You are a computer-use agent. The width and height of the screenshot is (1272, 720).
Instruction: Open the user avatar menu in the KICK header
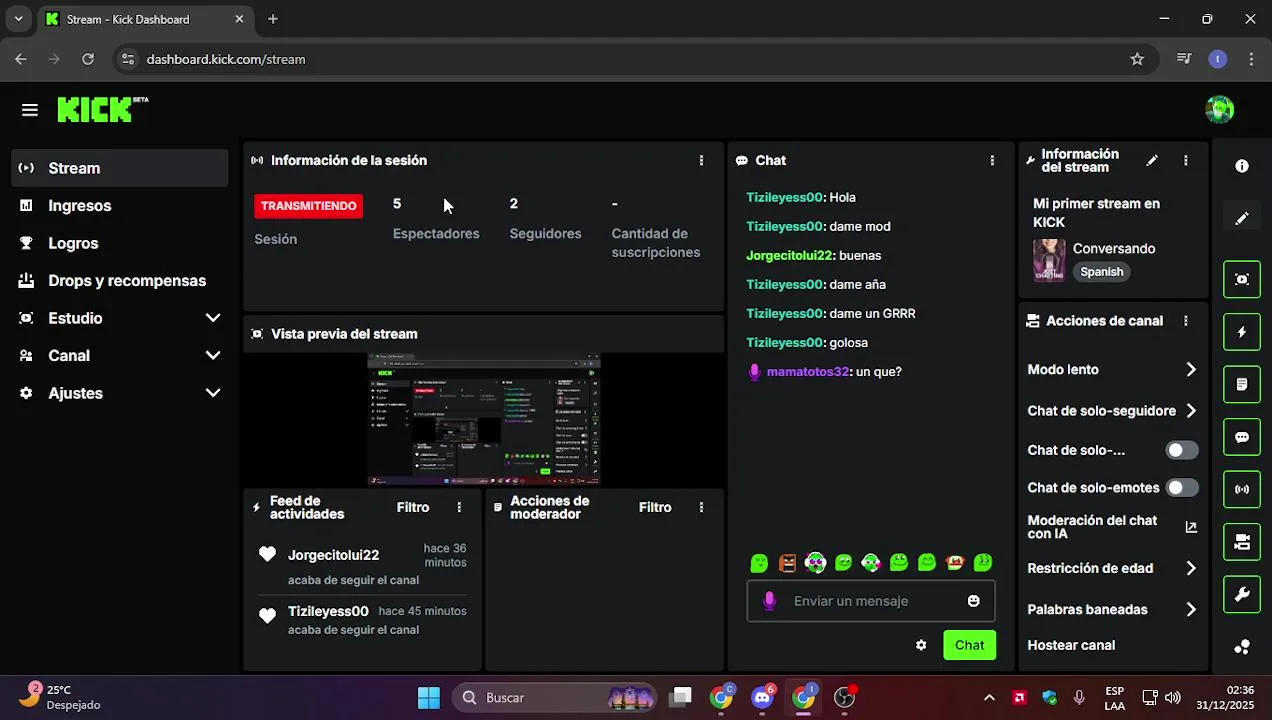[x=1219, y=110]
